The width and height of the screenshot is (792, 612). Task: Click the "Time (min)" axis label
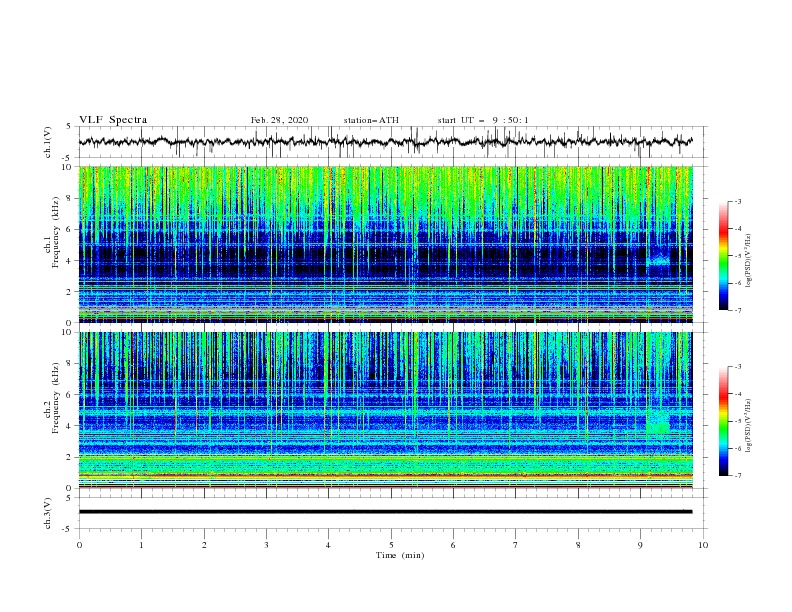400,555
